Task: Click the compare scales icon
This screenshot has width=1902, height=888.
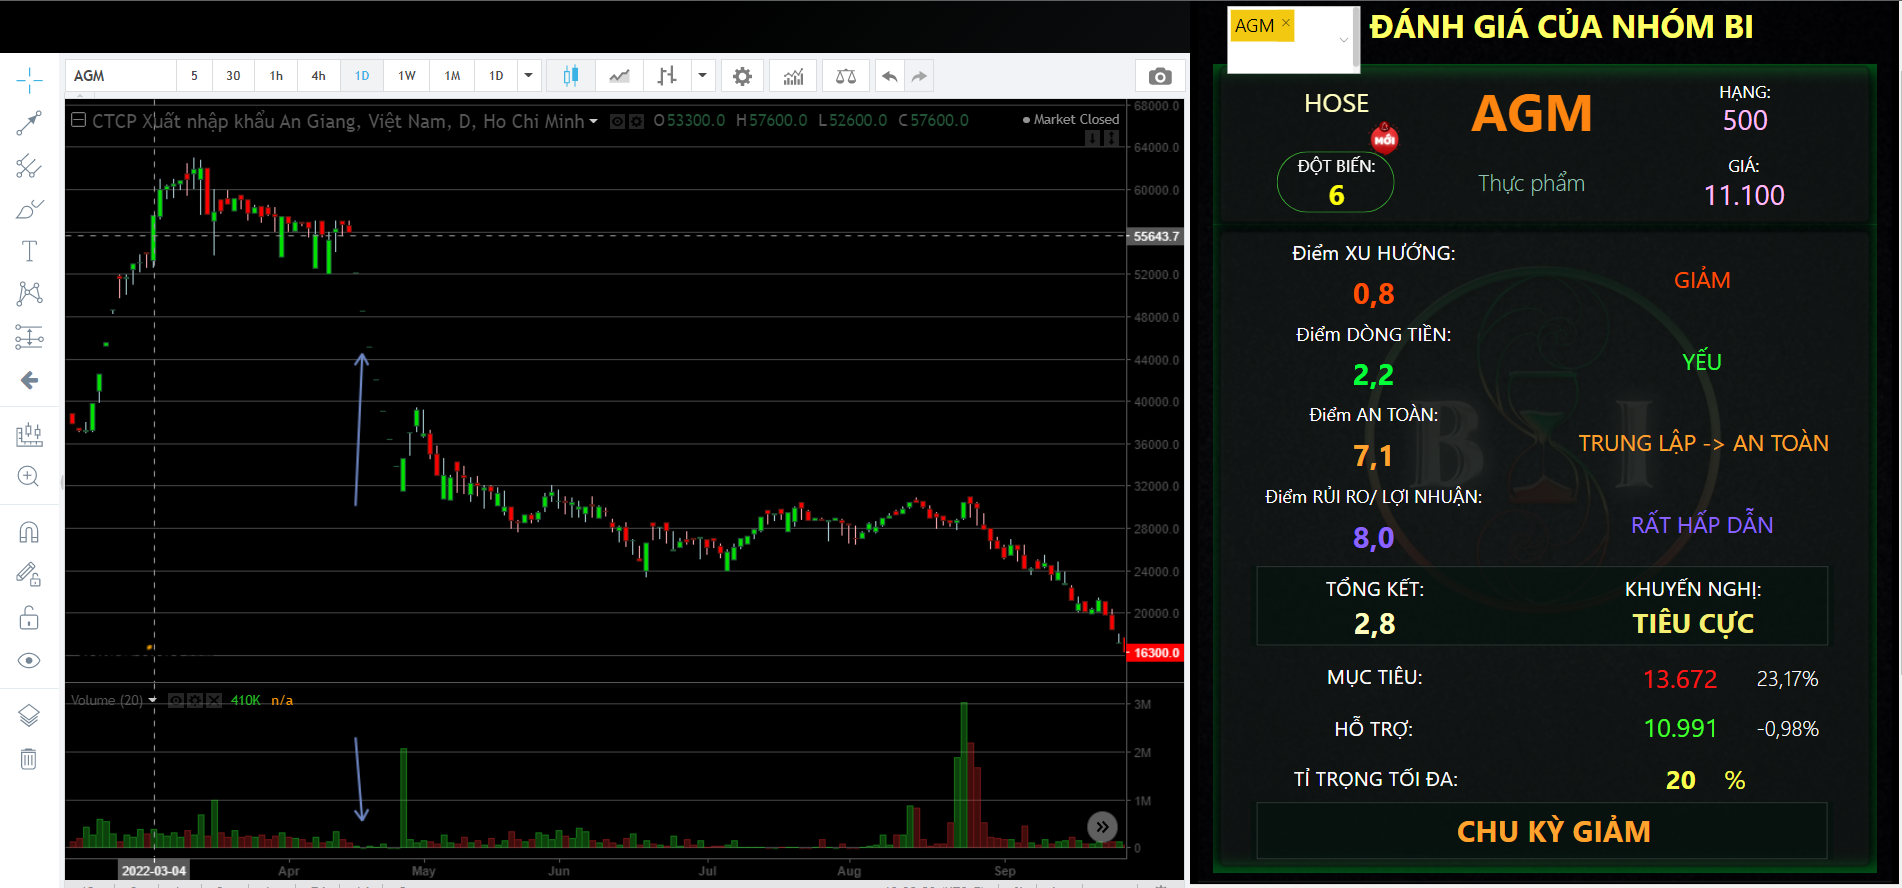Action: pos(846,76)
